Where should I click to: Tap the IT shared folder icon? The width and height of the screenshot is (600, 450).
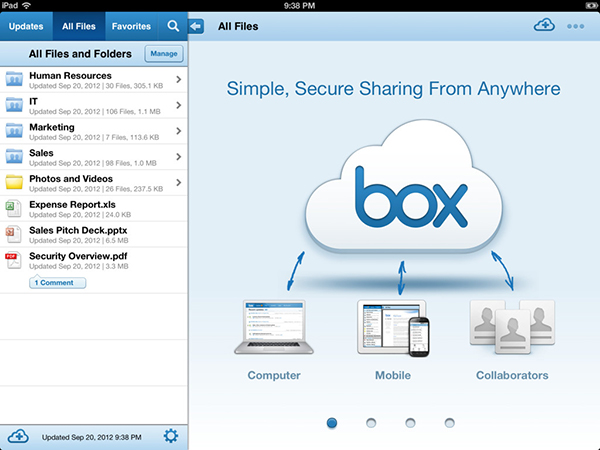14,105
